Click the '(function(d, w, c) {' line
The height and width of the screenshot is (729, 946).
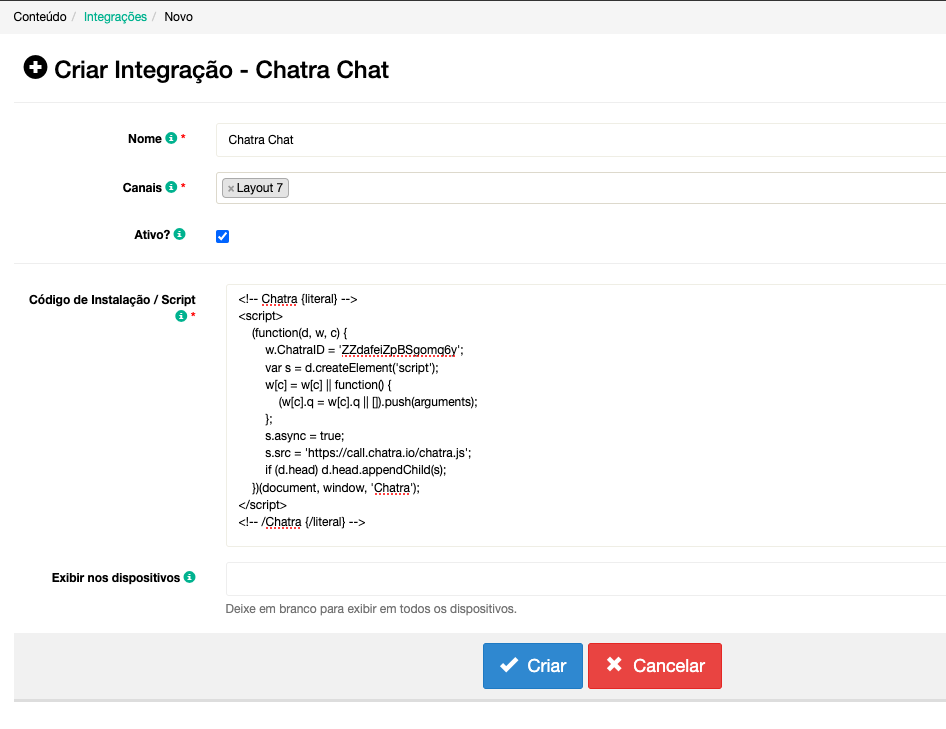click(x=299, y=333)
